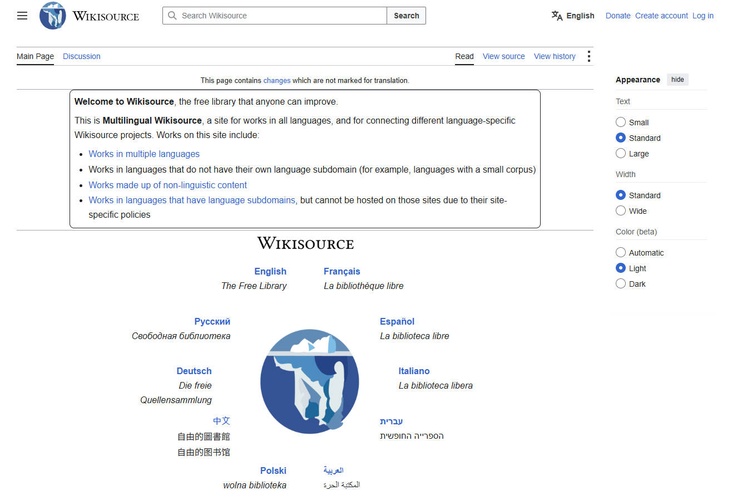Open 'Works made up of non-linguistic content'
This screenshot has width=732, height=500.
pyautogui.click(x=168, y=185)
